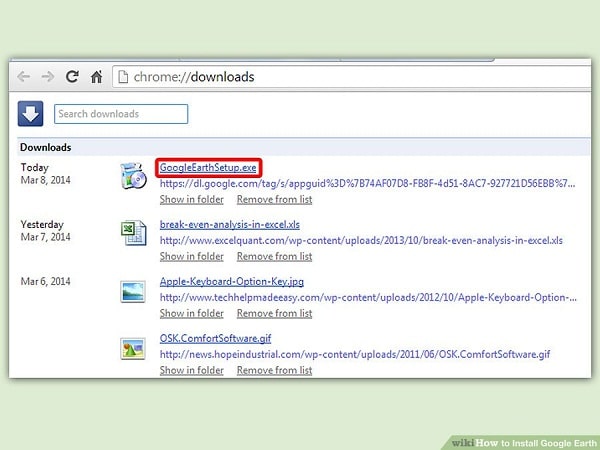The image size is (600, 450).
Task: Click the blue downloads arrow icon
Action: [30, 114]
